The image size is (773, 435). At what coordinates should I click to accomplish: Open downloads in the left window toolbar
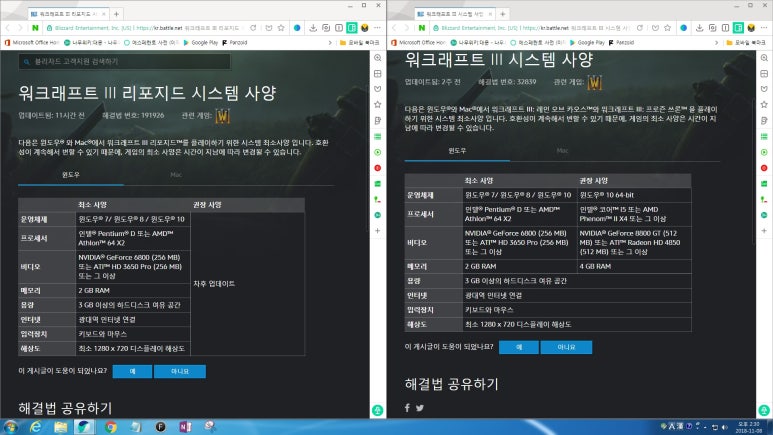point(313,28)
